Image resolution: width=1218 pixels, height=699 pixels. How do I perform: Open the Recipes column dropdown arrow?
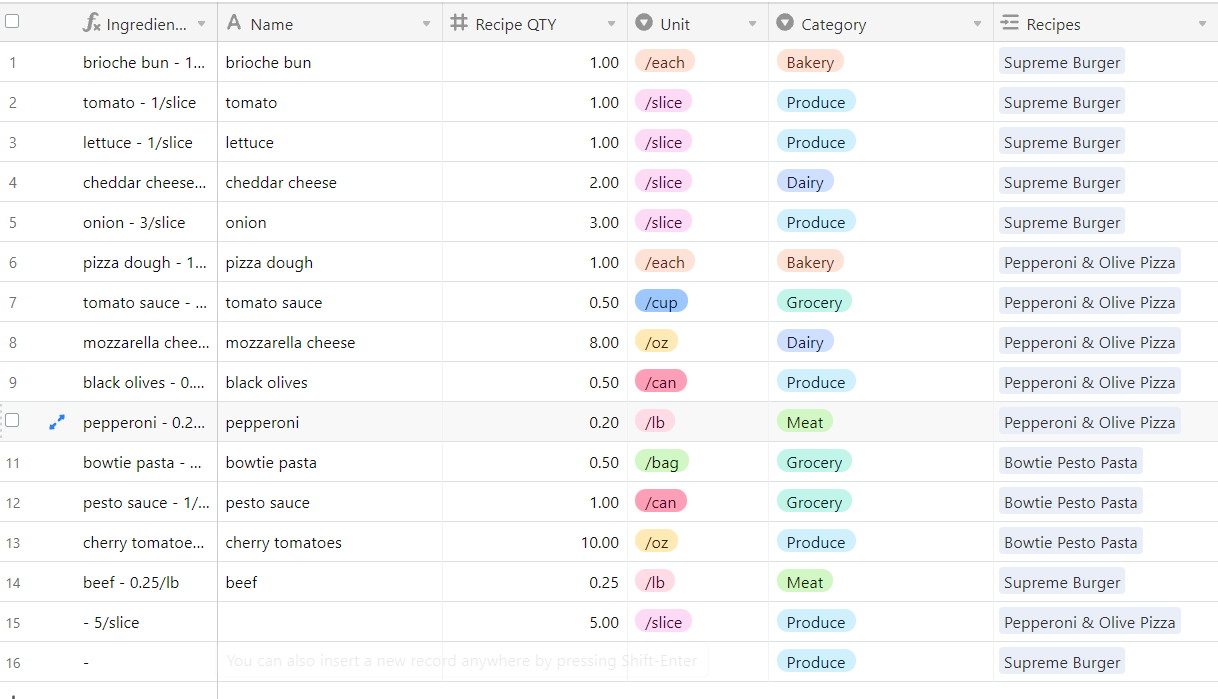(x=1202, y=24)
